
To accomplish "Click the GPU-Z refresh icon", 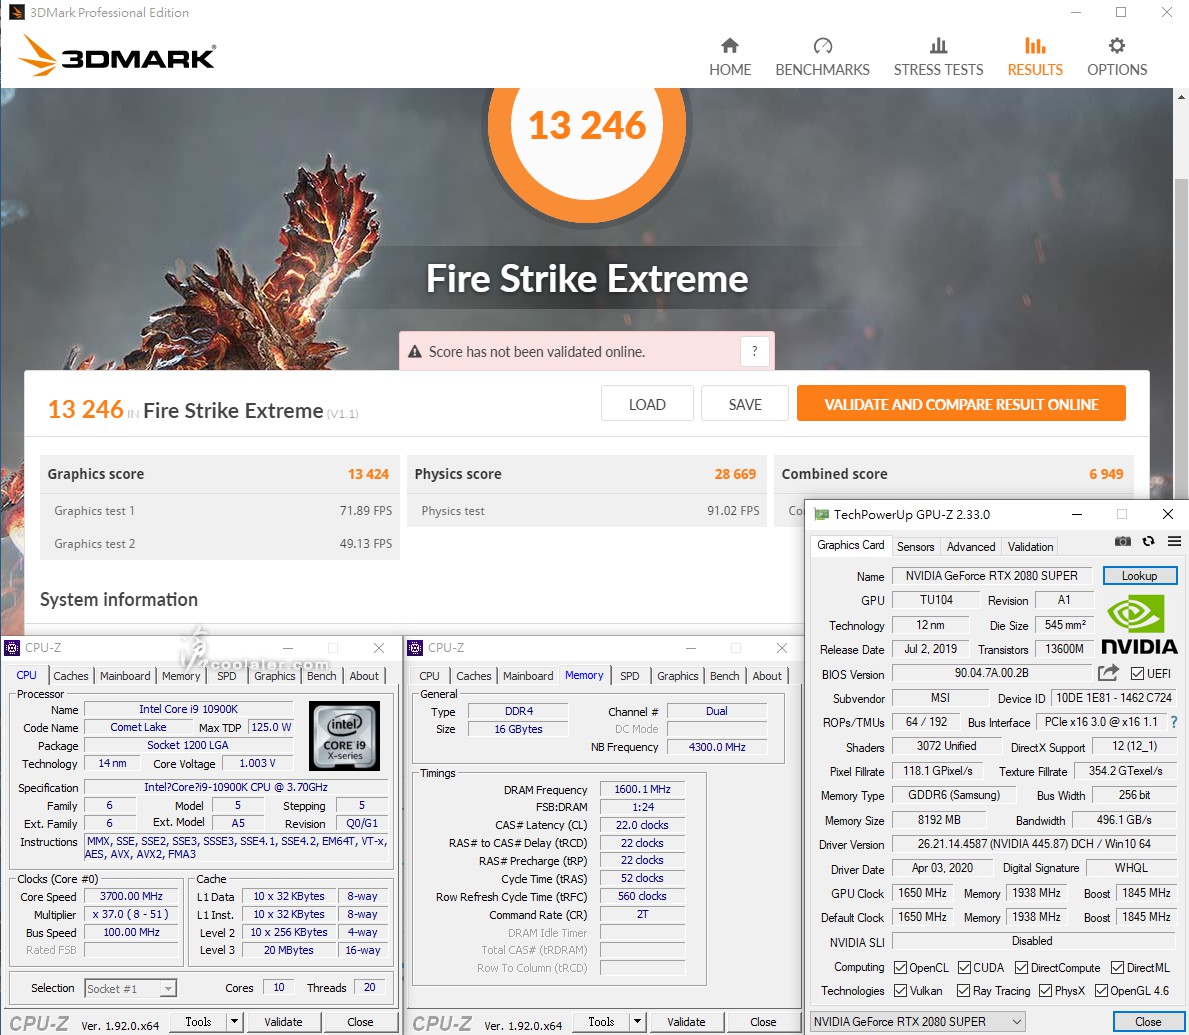I will click(1149, 541).
